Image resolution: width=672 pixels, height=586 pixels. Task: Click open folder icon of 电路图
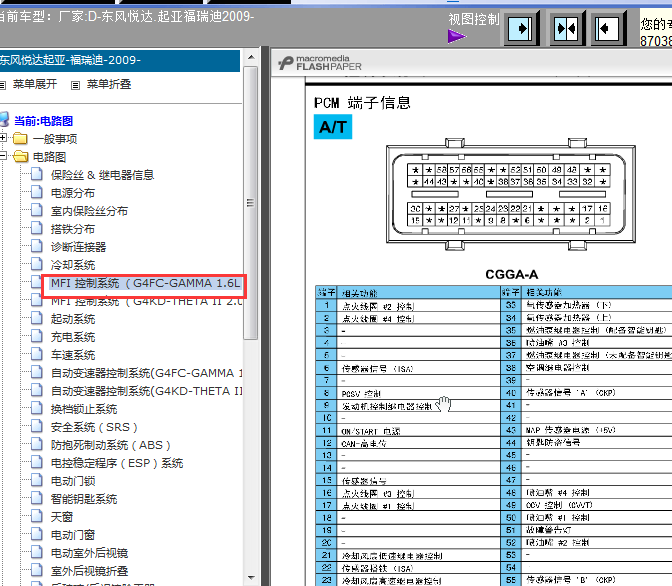(21, 156)
